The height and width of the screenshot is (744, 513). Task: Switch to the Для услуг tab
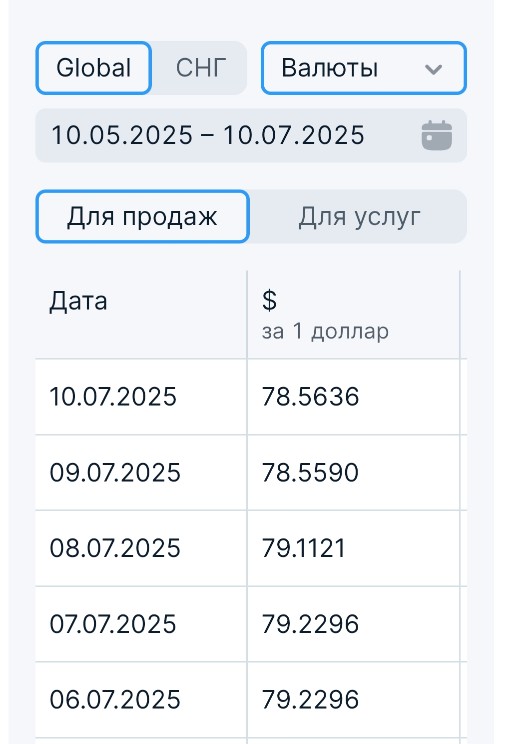click(359, 217)
